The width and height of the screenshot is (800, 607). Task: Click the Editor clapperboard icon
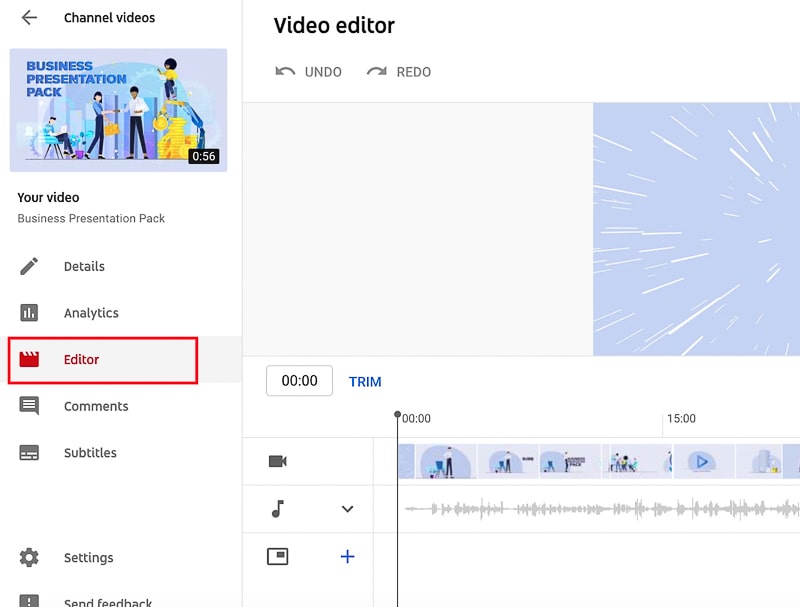(29, 359)
